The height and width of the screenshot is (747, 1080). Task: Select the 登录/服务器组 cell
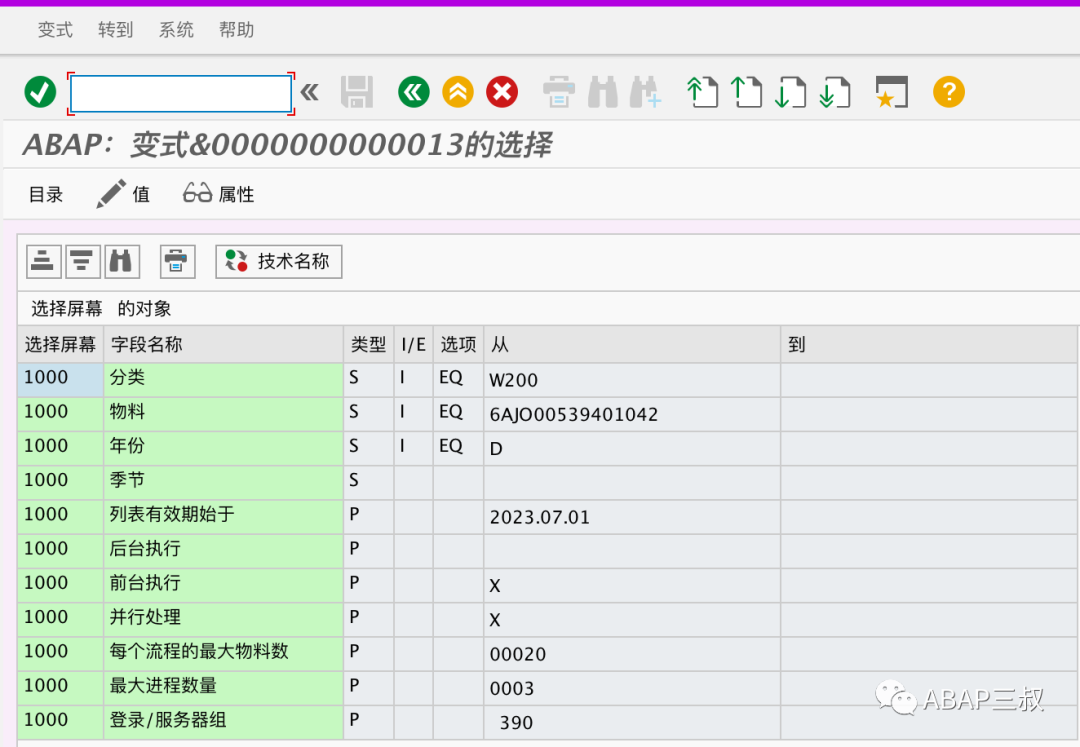(223, 722)
